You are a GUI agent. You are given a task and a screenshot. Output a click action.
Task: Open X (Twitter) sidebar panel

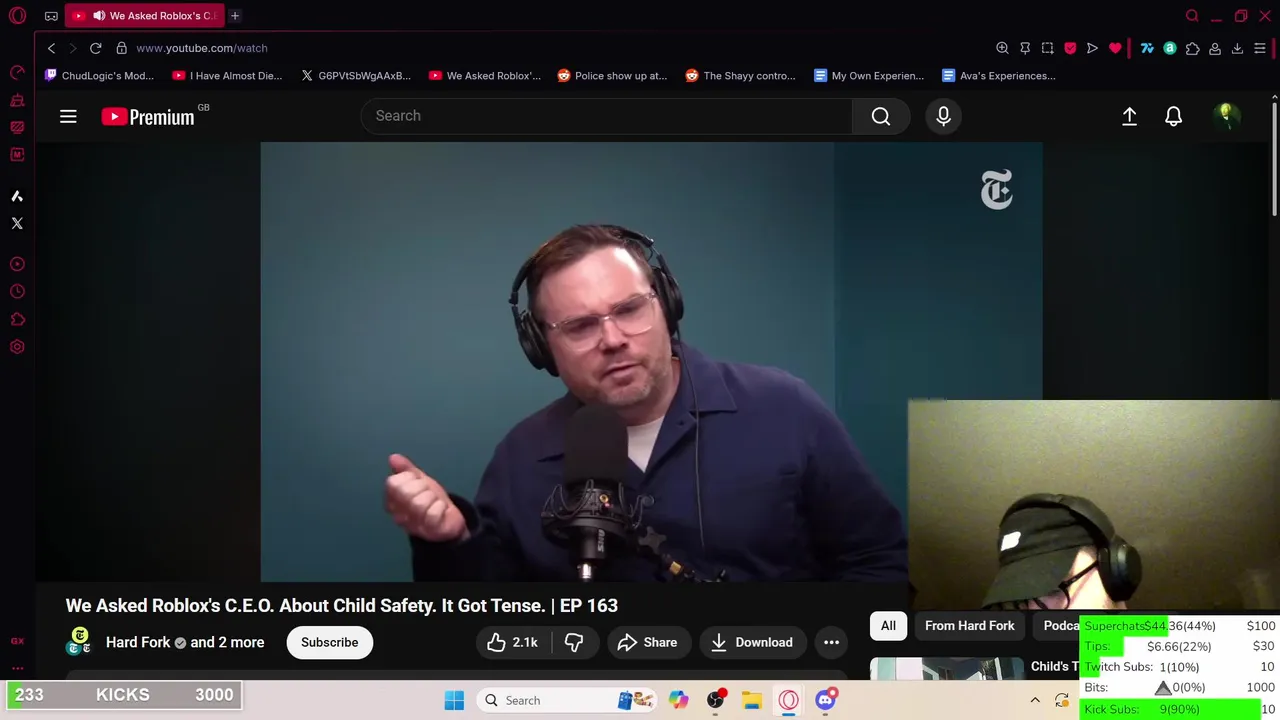(17, 223)
